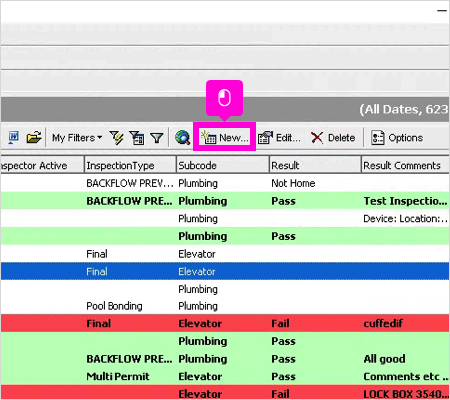Viewport: 450px width, 400px height.
Task: Select the Pool Bonding Plumbing row
Action: point(225,306)
